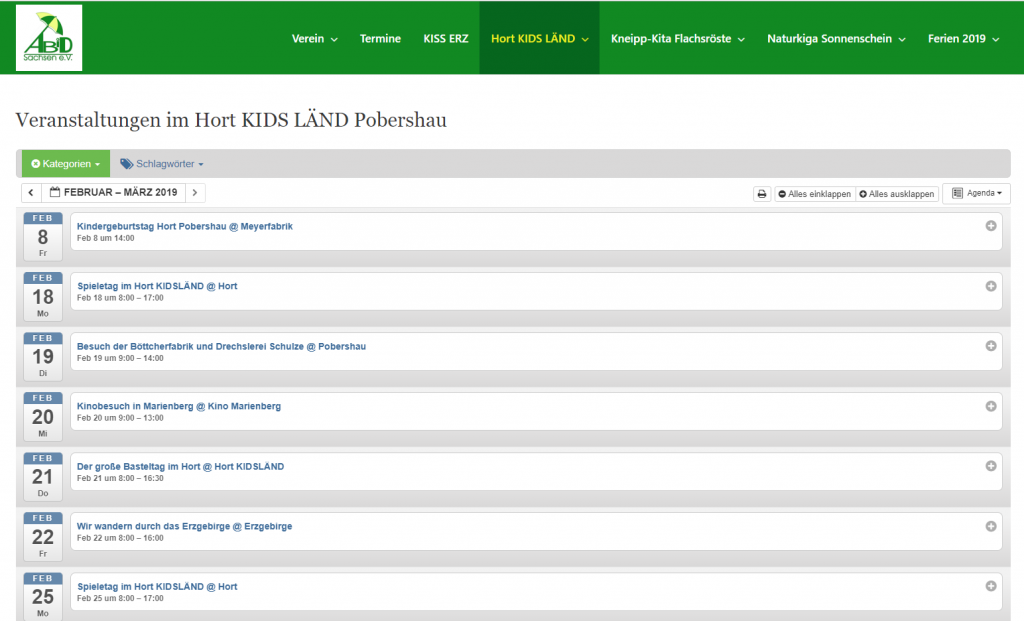Click 'Feb 21 um 8:00 – 16:30' time text
Image resolution: width=1024 pixels, height=621 pixels.
pyautogui.click(x=120, y=479)
